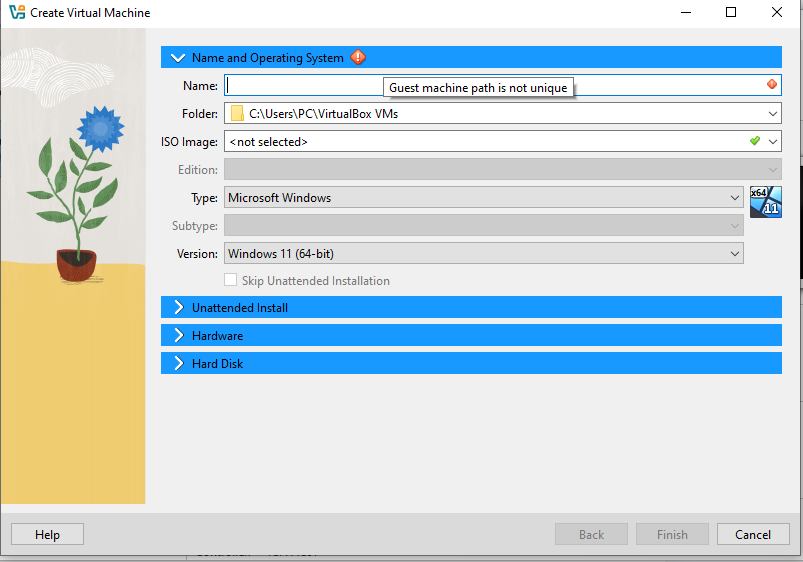This screenshot has height=562, width=803.
Task: Click the Windows 11 x64 OS type icon
Action: click(765, 201)
